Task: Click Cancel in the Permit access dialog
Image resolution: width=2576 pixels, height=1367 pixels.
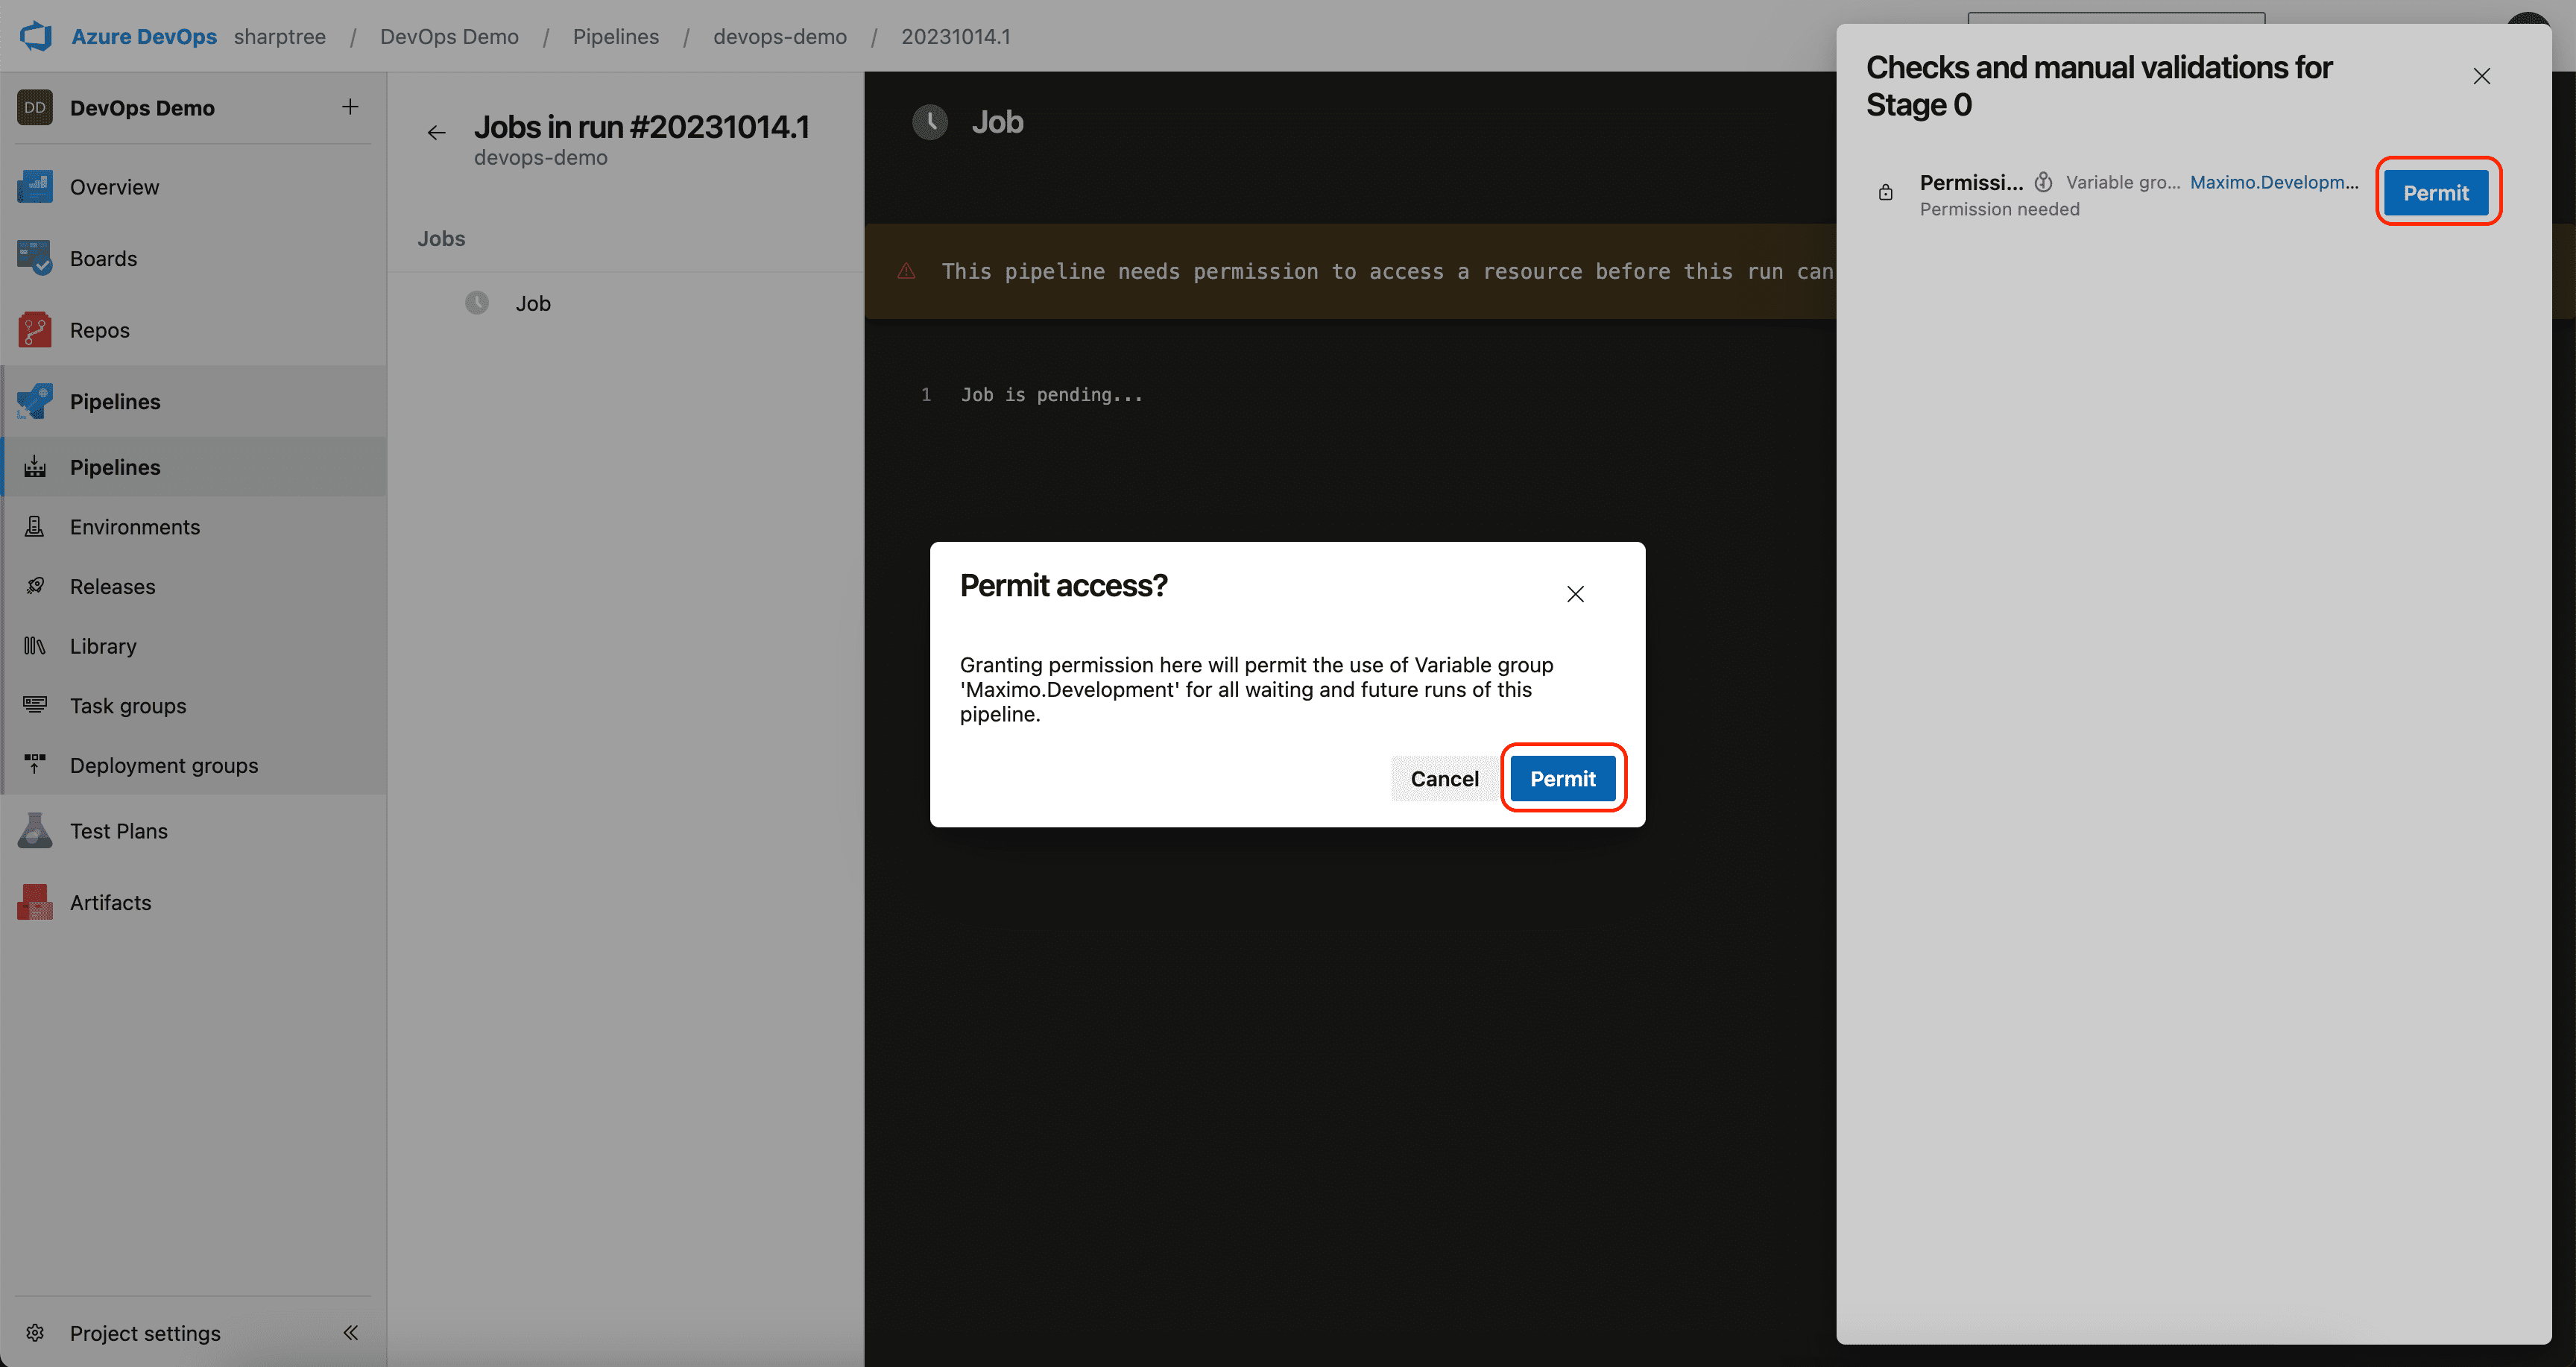Action: coord(1444,778)
